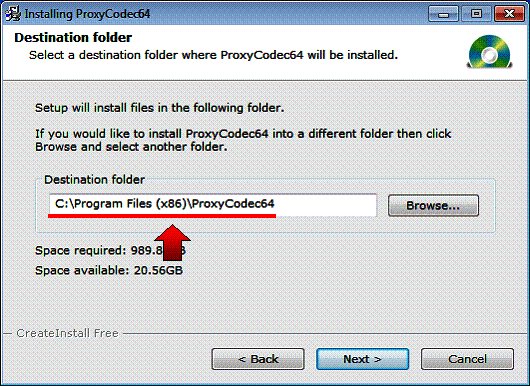
Task: Click inside the destination folder path field
Action: tap(213, 204)
